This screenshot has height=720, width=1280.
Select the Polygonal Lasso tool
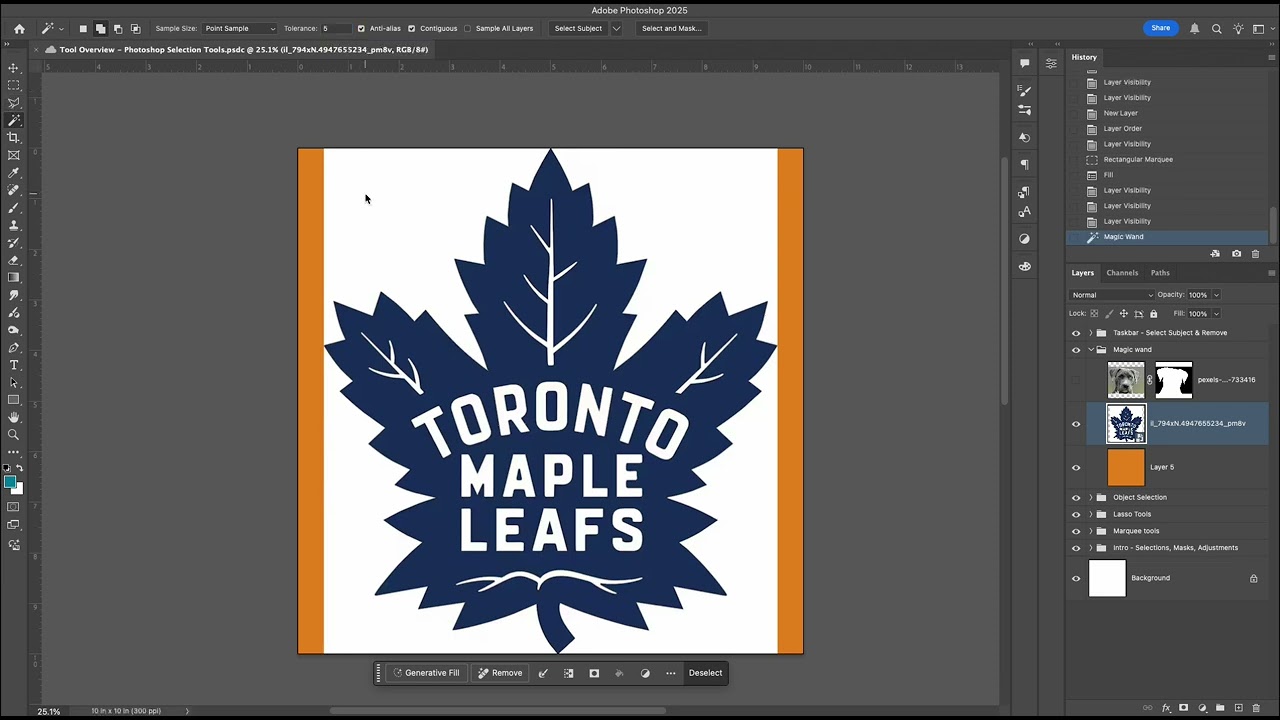click(x=14, y=103)
